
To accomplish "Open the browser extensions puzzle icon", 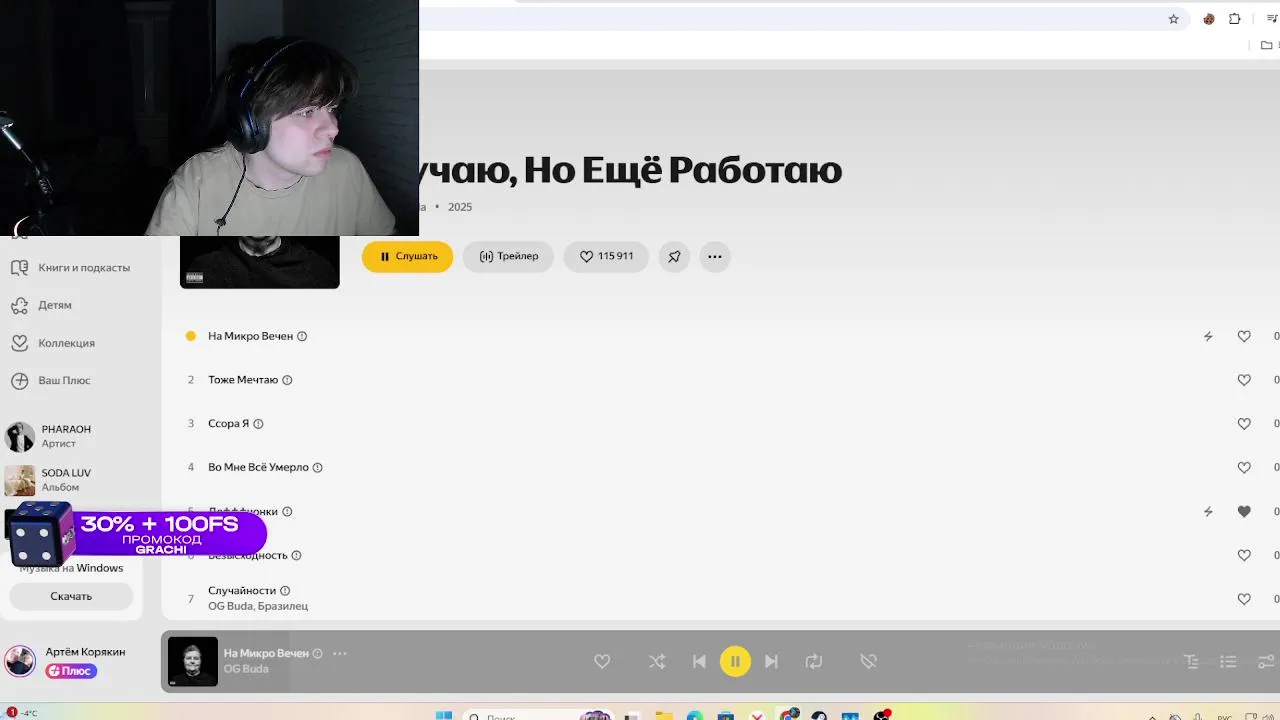I will point(1235,19).
